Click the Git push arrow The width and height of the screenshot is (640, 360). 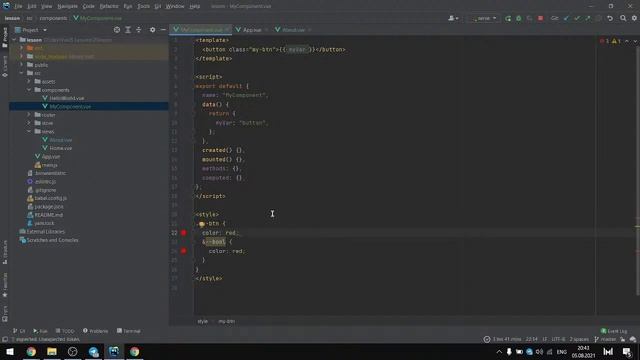tap(588, 18)
